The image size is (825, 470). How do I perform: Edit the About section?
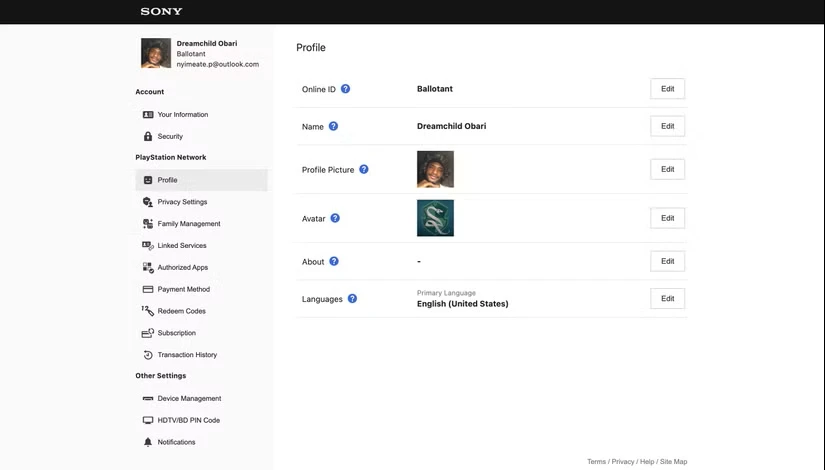click(667, 262)
